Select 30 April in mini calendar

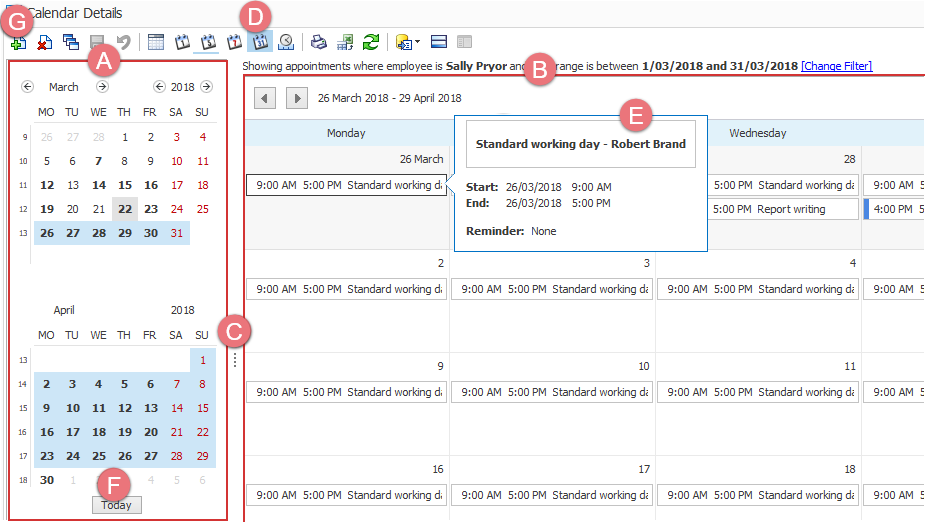47,480
